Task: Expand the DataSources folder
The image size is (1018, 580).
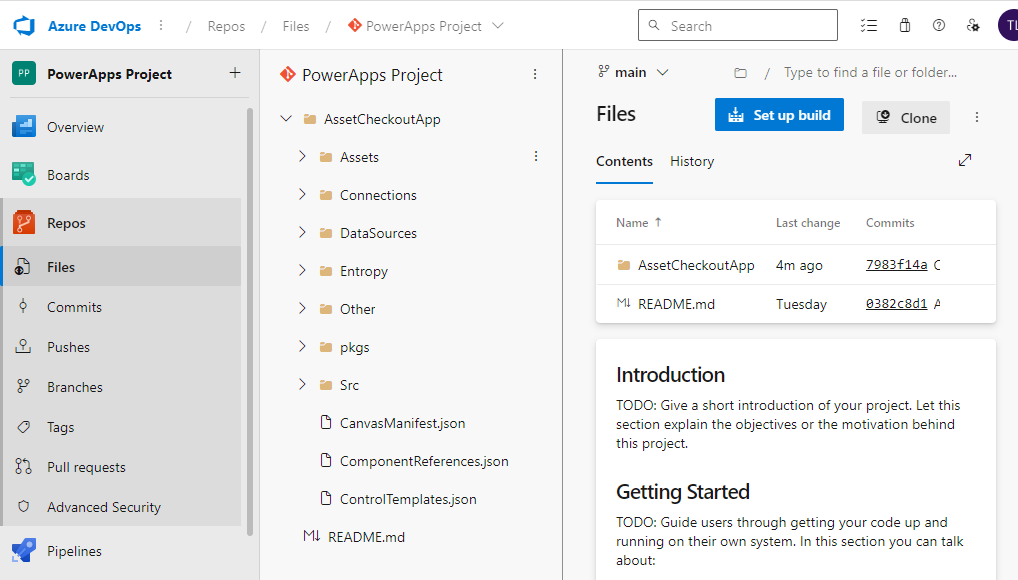Action: (x=302, y=233)
